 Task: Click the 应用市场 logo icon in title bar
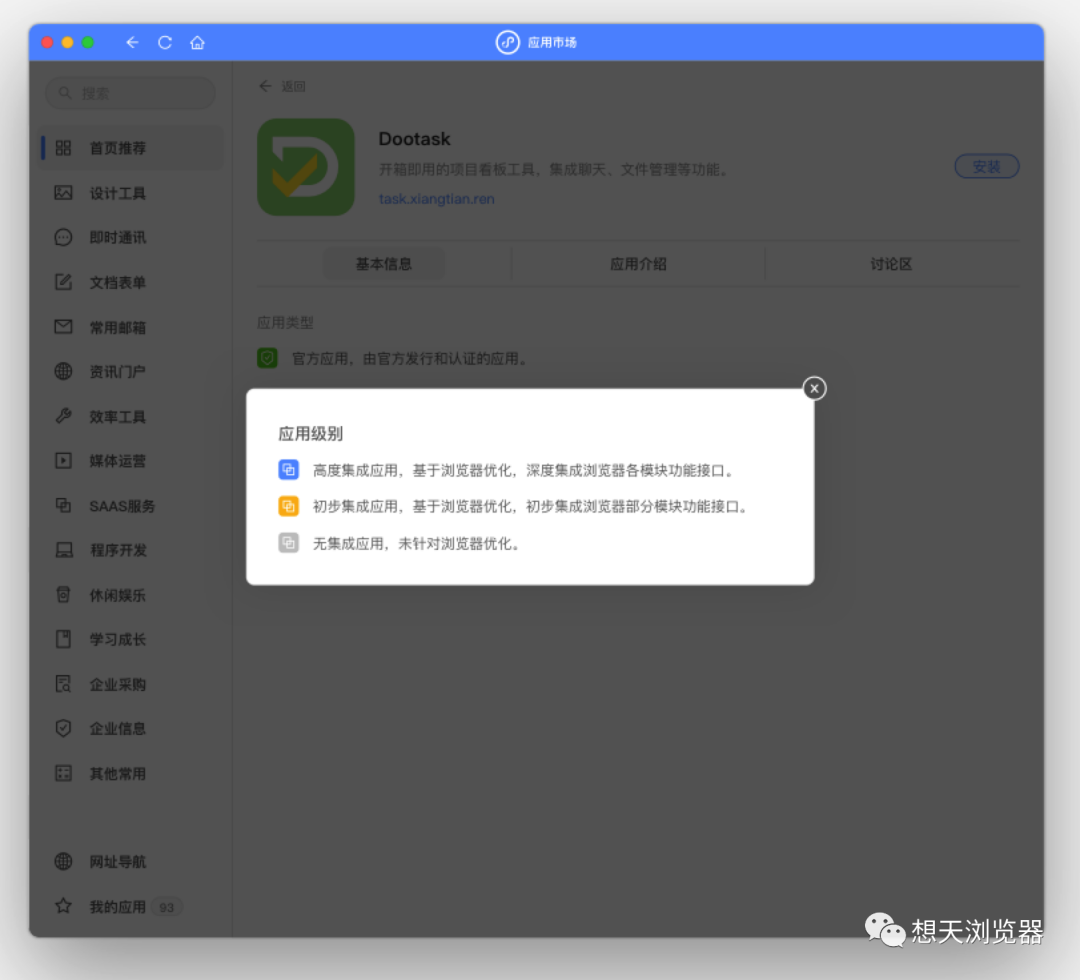[508, 43]
